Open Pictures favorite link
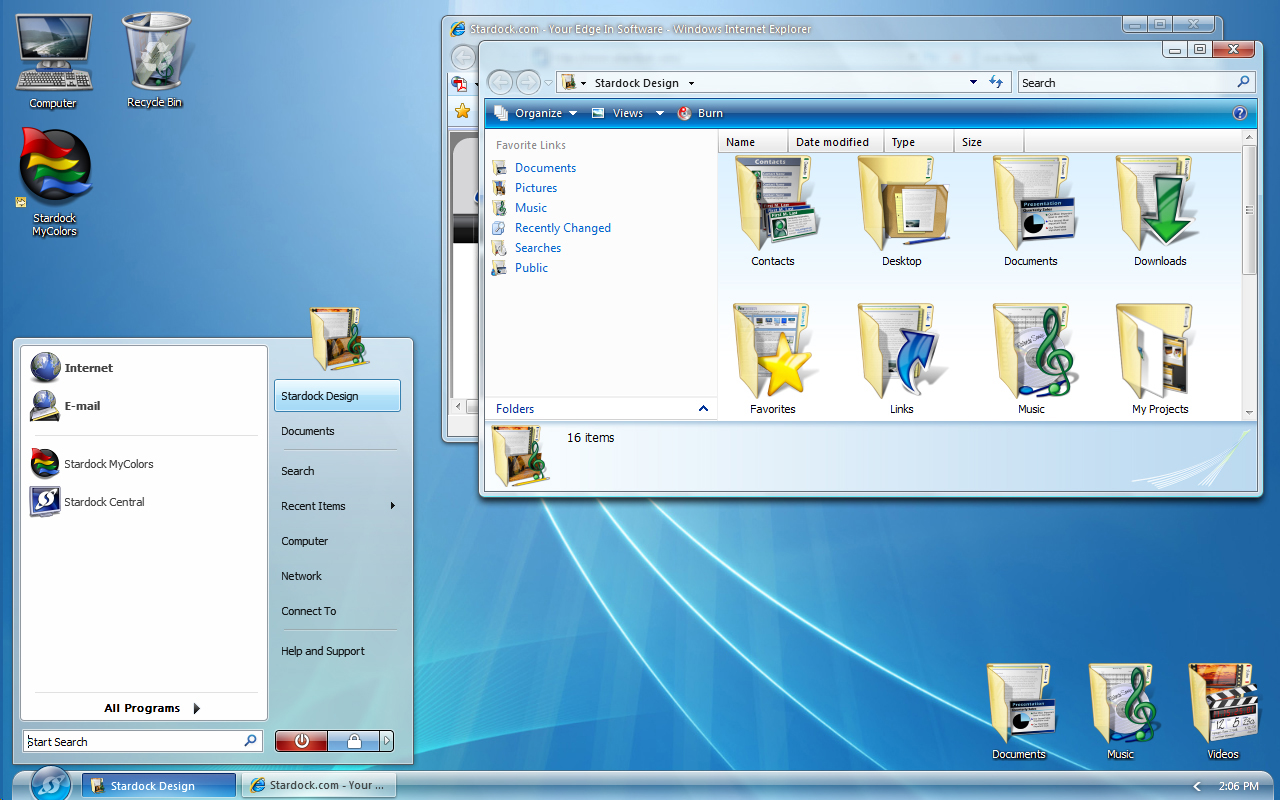Image resolution: width=1280 pixels, height=800 pixels. 536,188
